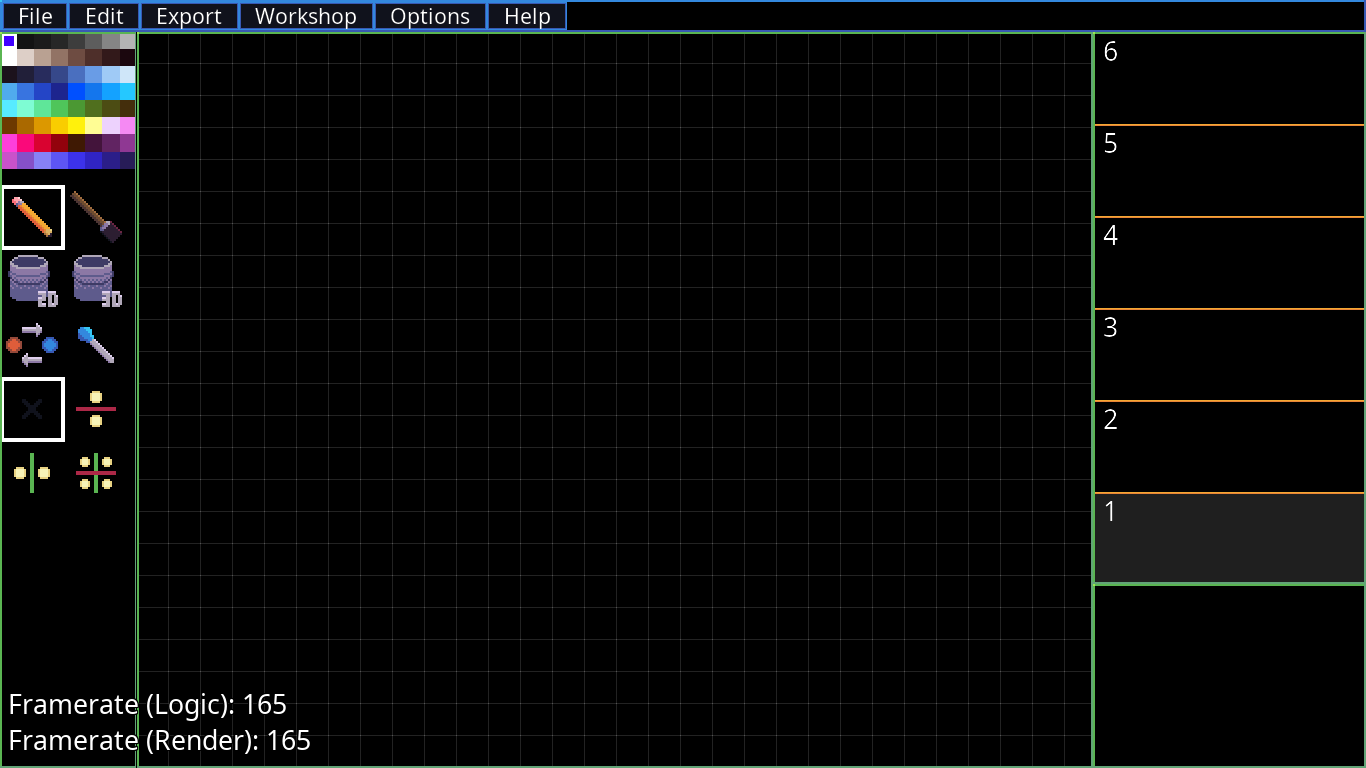
Task: Click the Framerate (Logic): 165 readout
Action: pyautogui.click(x=148, y=705)
